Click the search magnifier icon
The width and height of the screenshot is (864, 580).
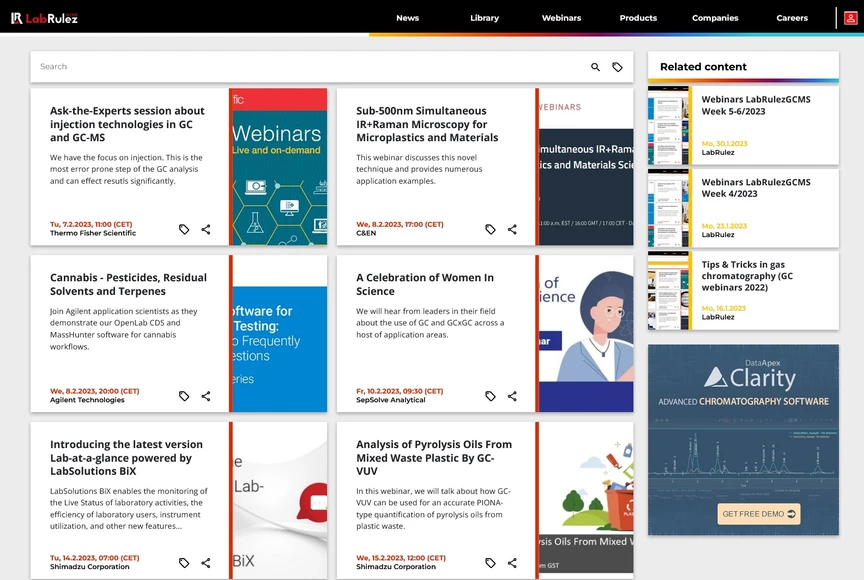point(595,67)
